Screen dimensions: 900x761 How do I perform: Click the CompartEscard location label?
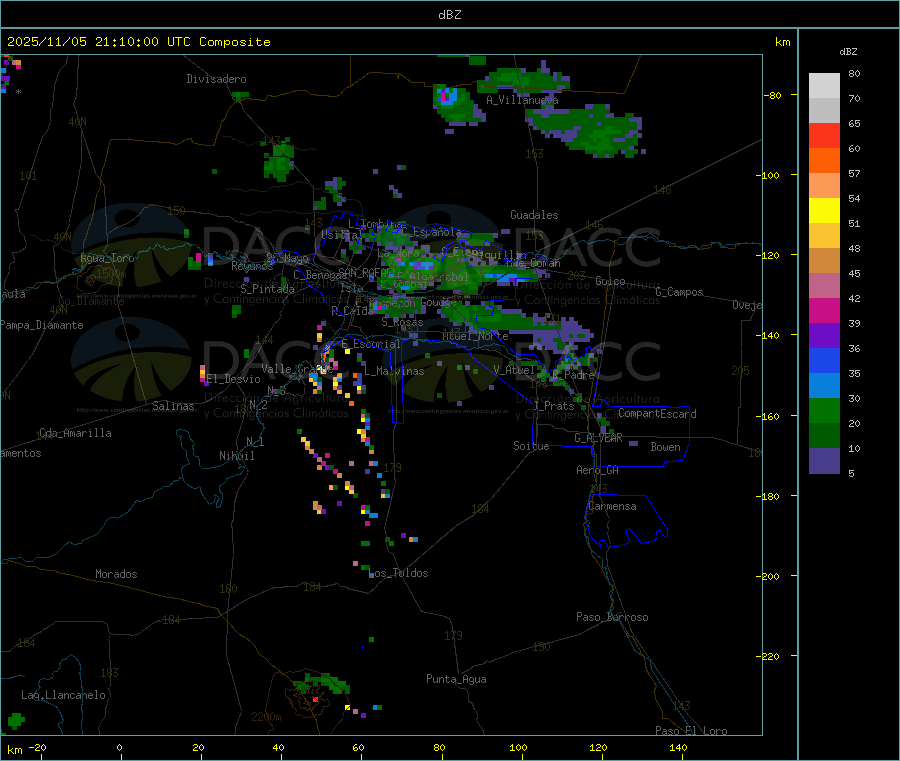click(657, 413)
